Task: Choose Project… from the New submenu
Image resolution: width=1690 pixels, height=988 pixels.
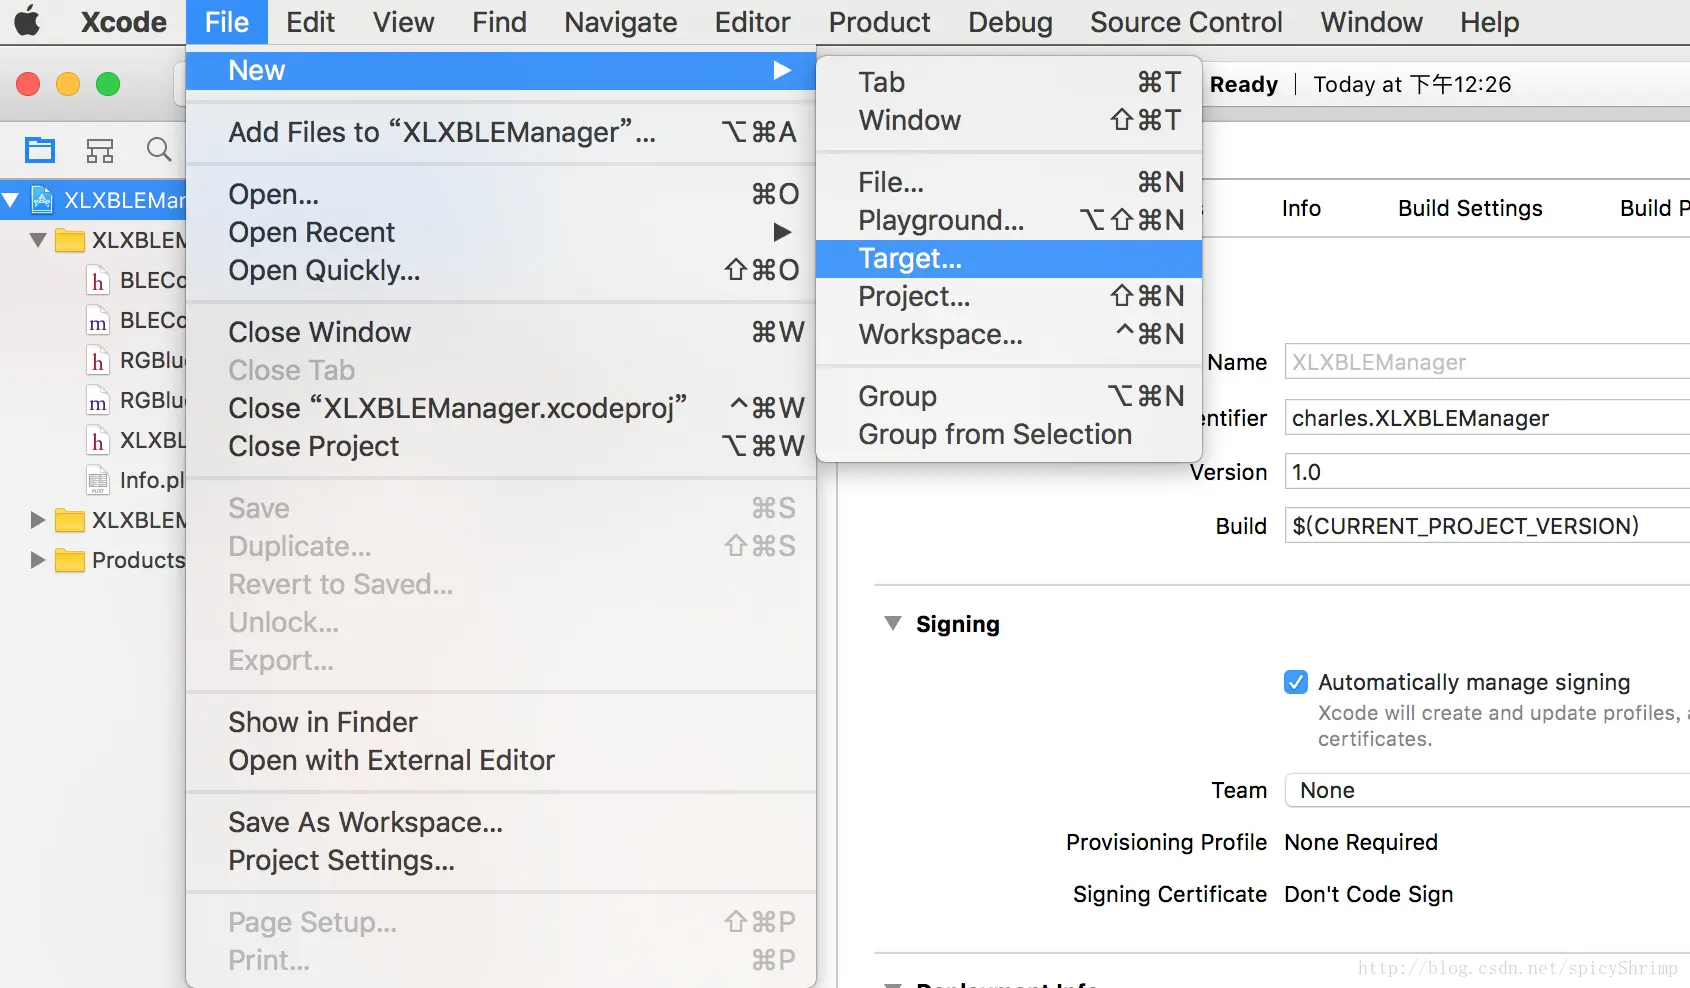Action: [1009, 297]
